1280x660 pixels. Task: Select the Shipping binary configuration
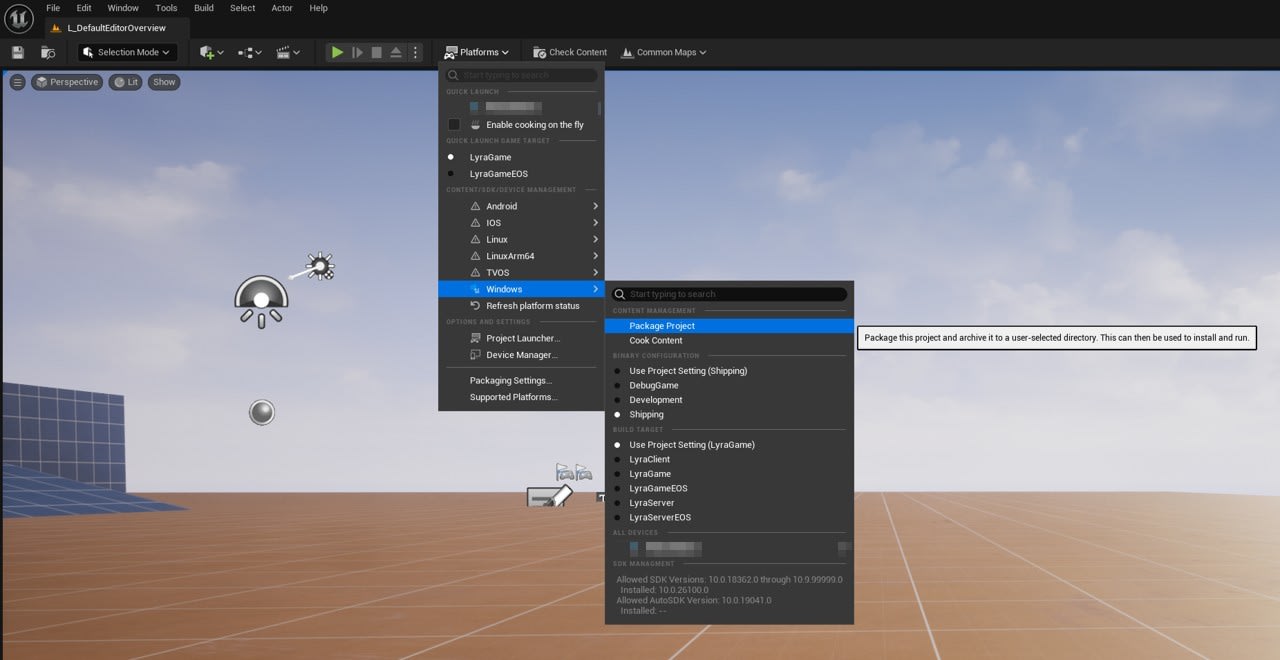(x=647, y=414)
